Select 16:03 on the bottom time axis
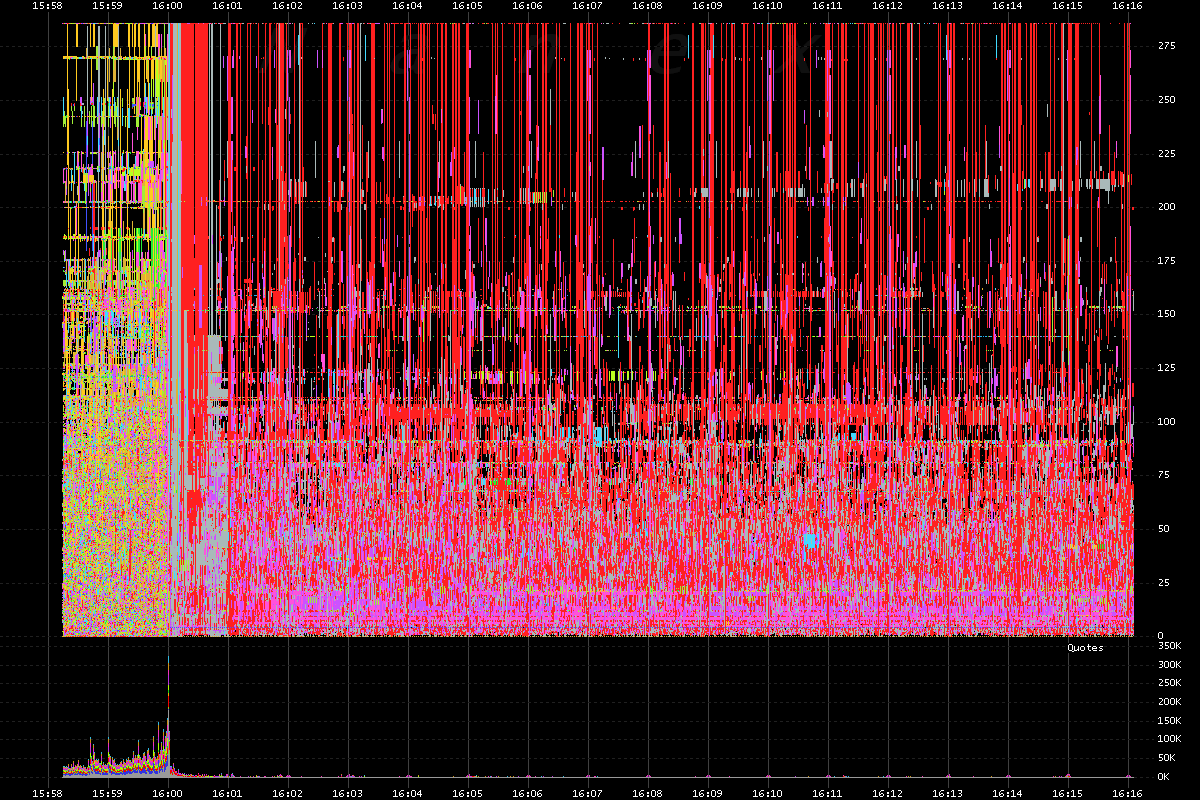The width and height of the screenshot is (1200, 800). pos(347,793)
